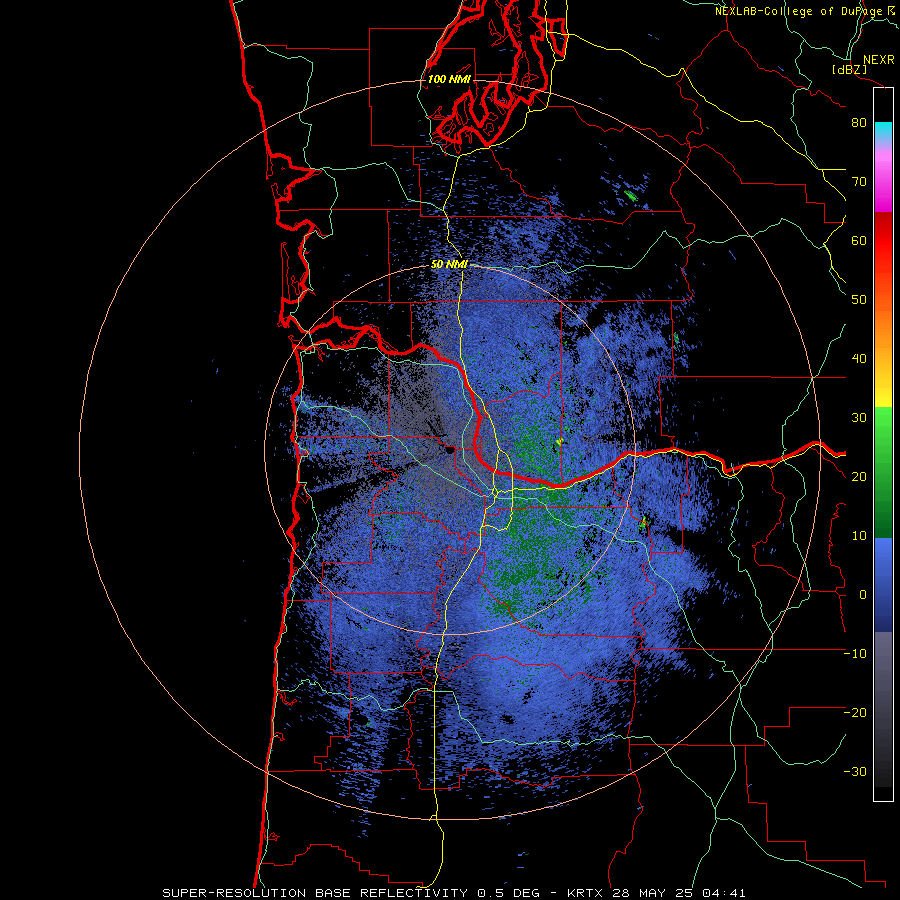Click the 50 value on dBZ scale
900x900 pixels.
click(859, 300)
